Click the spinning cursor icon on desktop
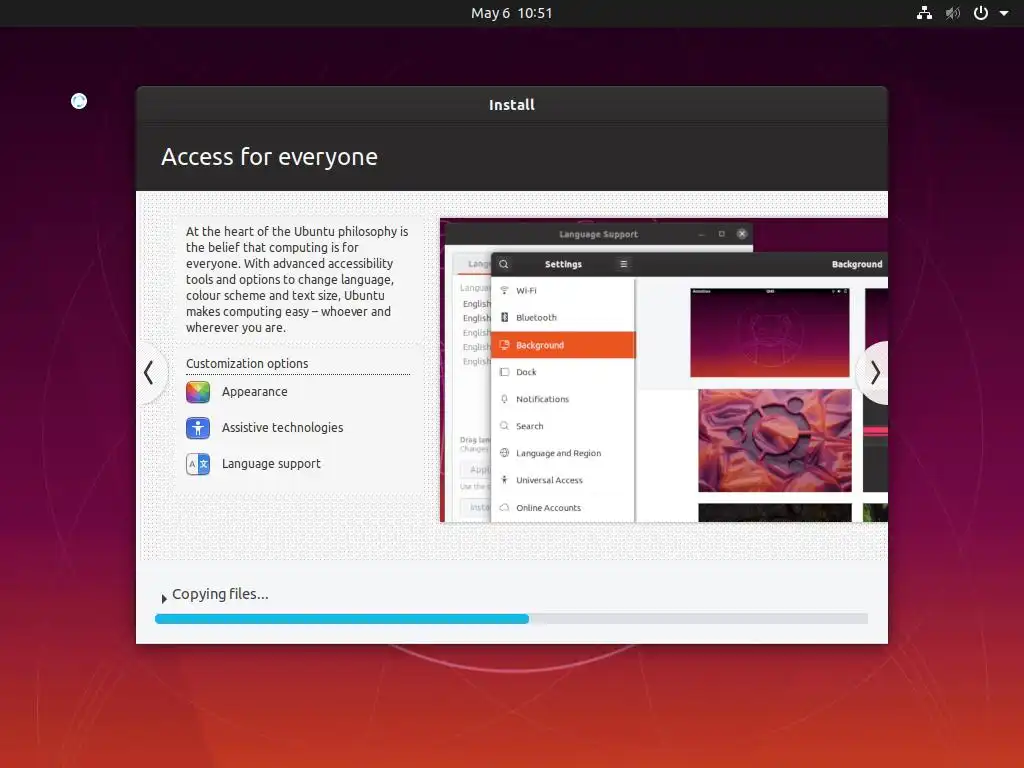 [x=79, y=101]
